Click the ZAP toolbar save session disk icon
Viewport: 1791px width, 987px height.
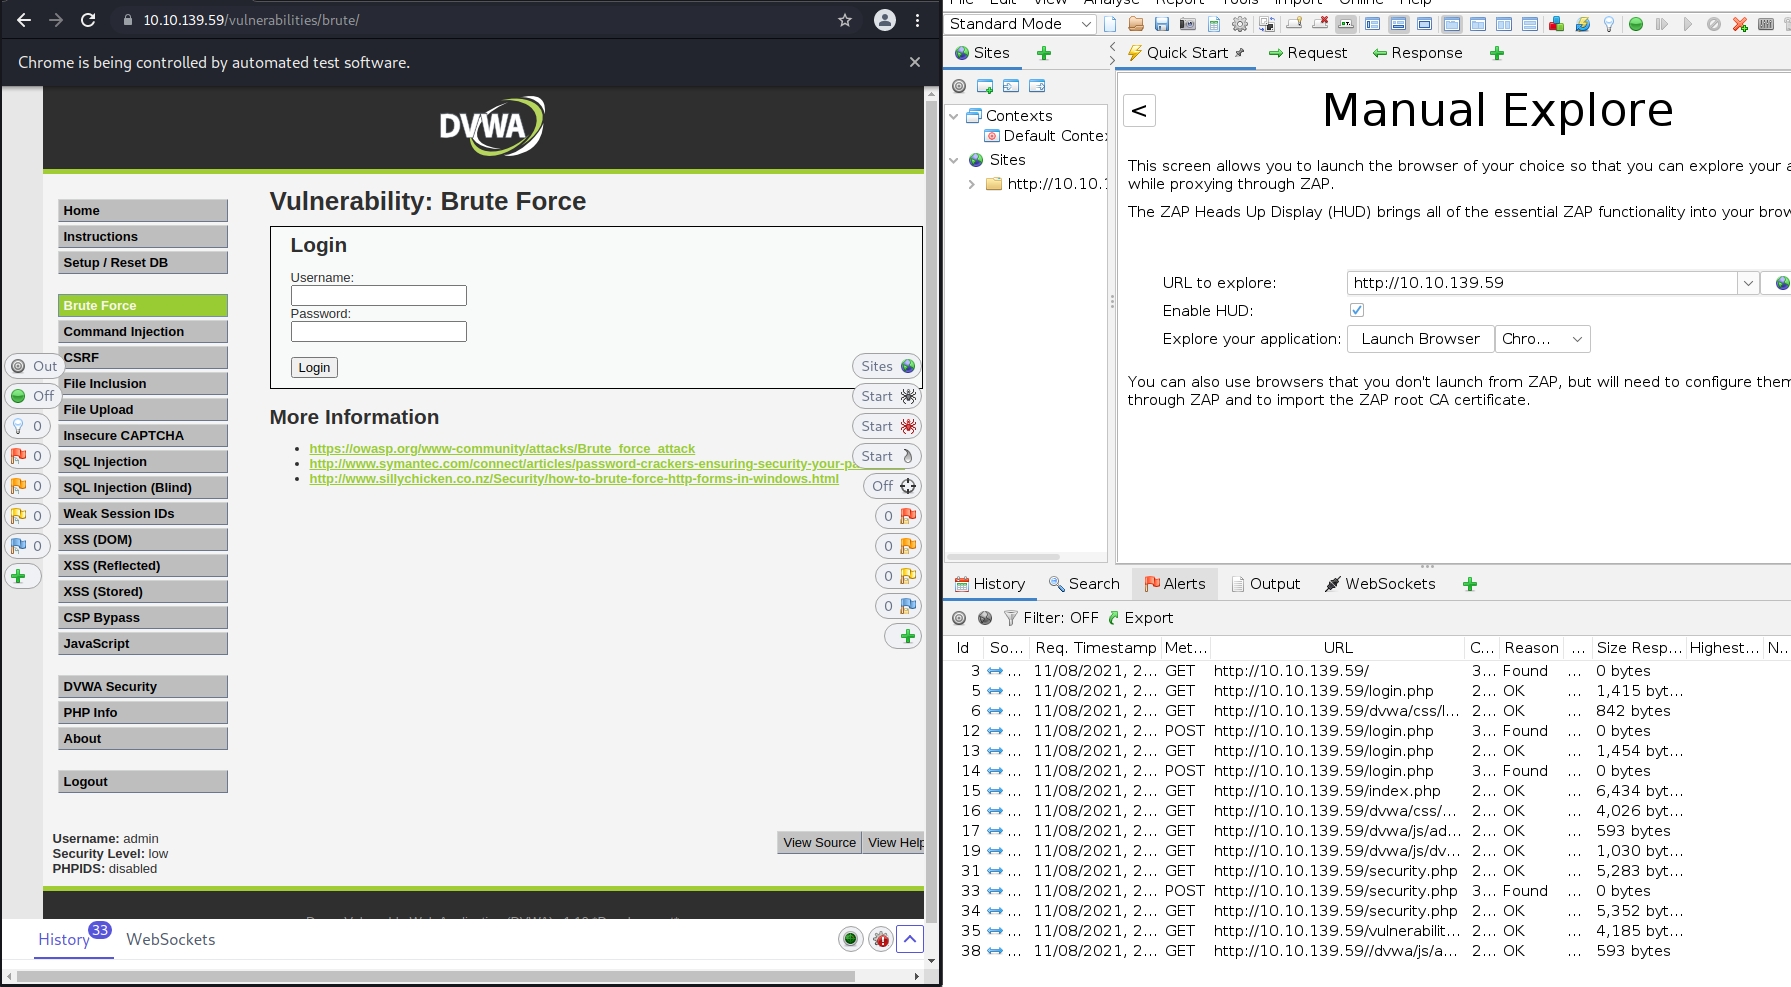click(x=1162, y=24)
